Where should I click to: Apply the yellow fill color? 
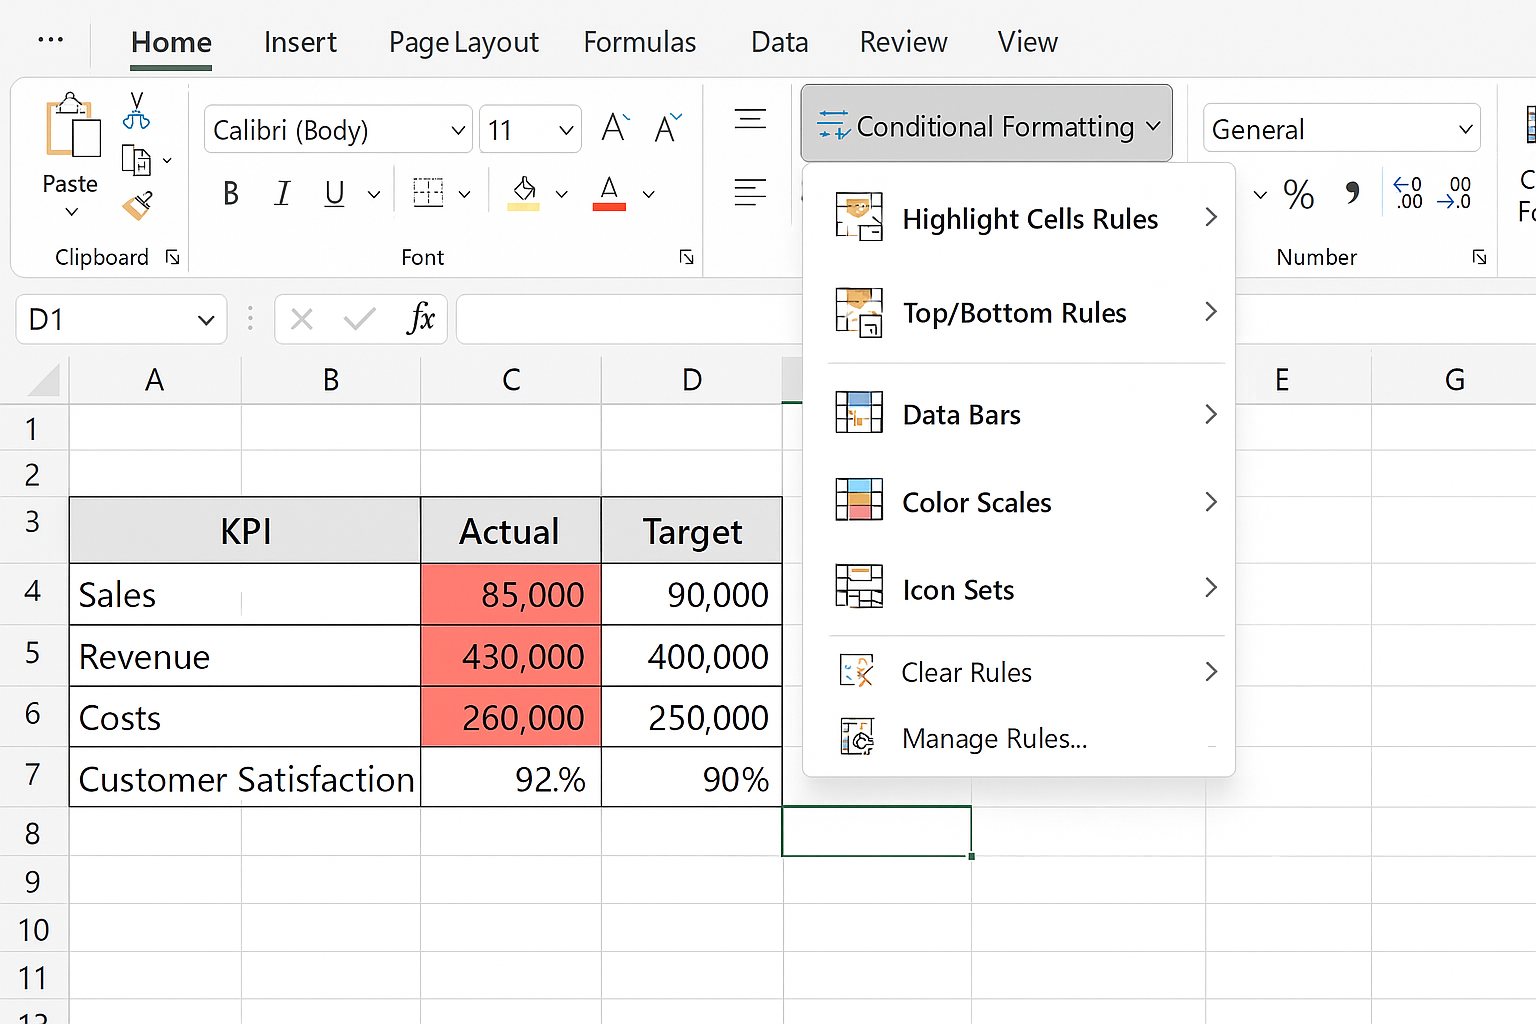pos(524,193)
